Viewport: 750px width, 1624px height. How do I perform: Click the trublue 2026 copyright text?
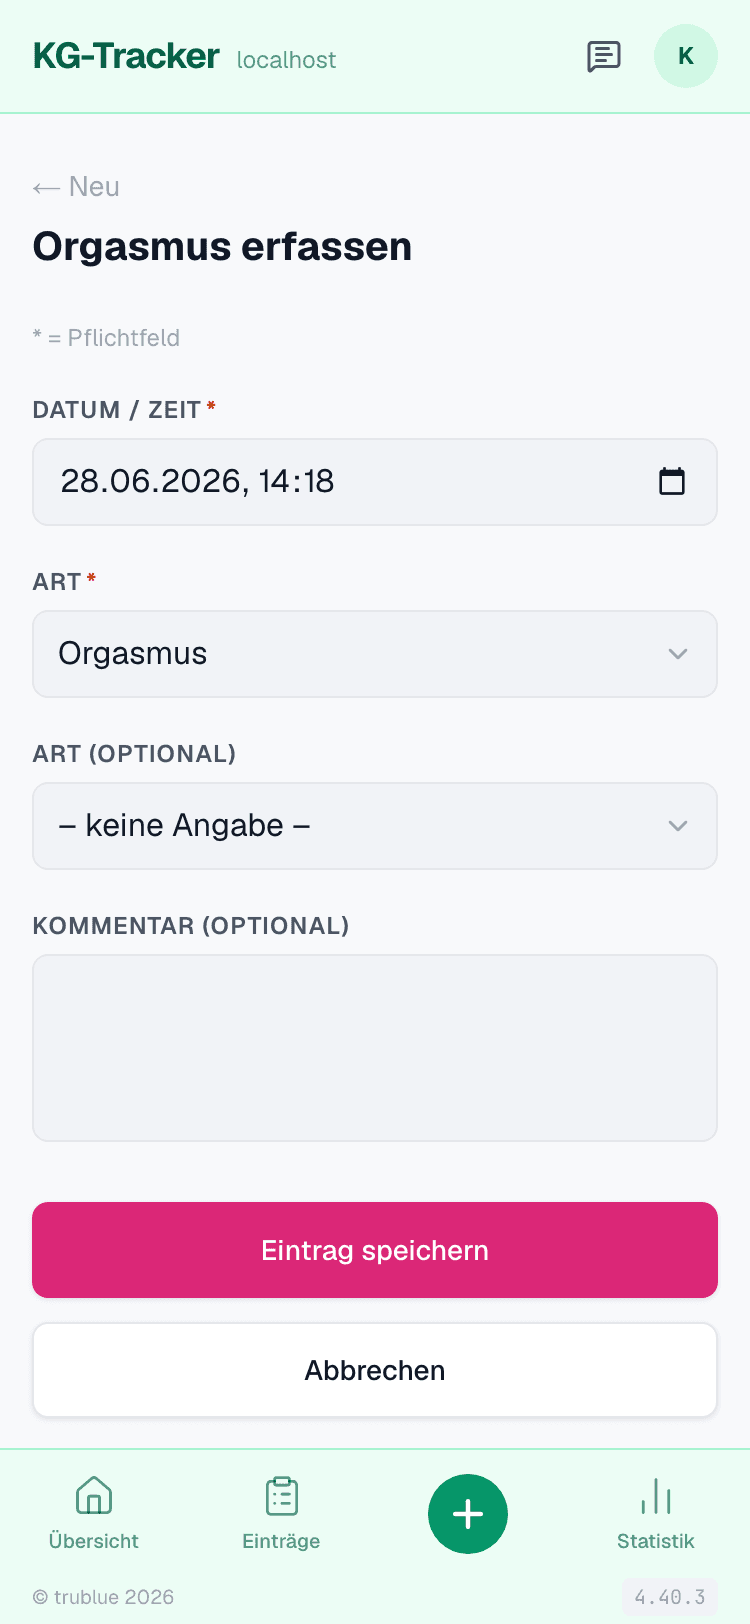click(x=104, y=1597)
